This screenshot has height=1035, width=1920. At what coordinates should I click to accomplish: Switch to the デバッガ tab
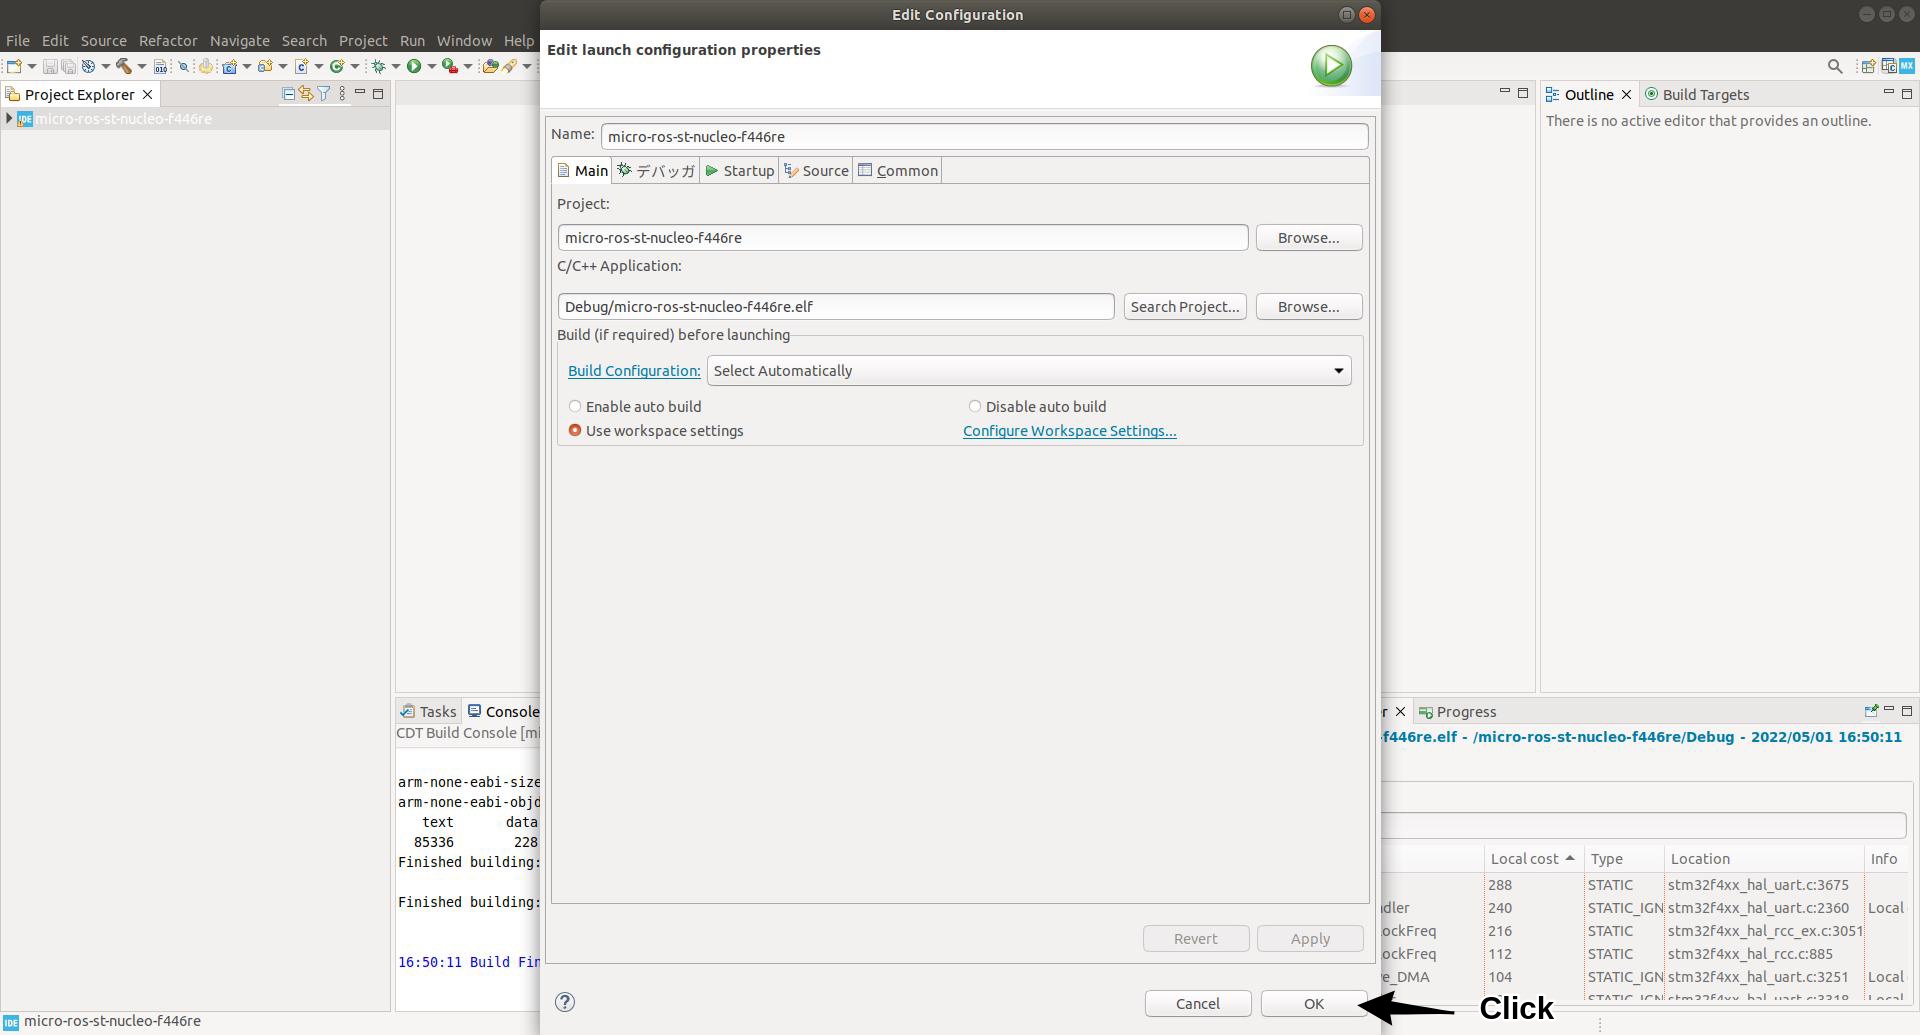(656, 171)
